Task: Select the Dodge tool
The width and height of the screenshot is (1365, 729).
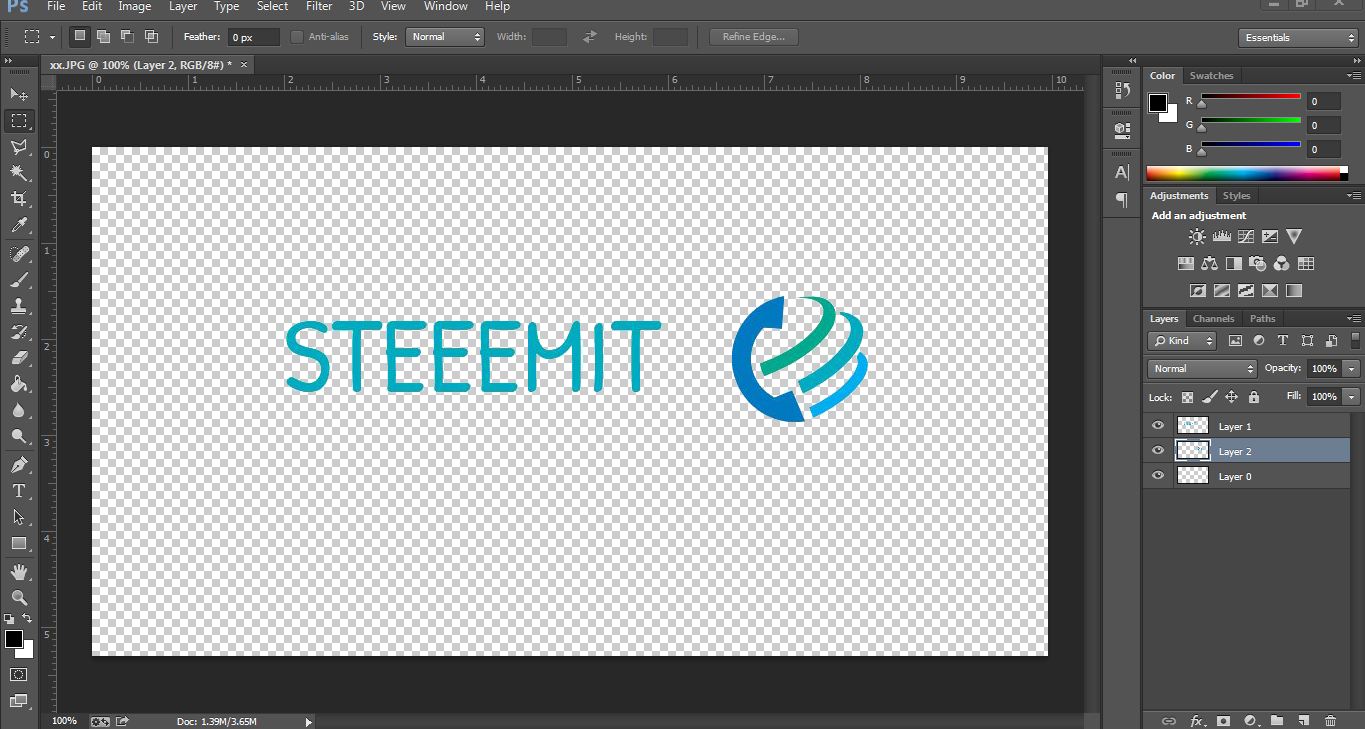Action: coord(18,436)
